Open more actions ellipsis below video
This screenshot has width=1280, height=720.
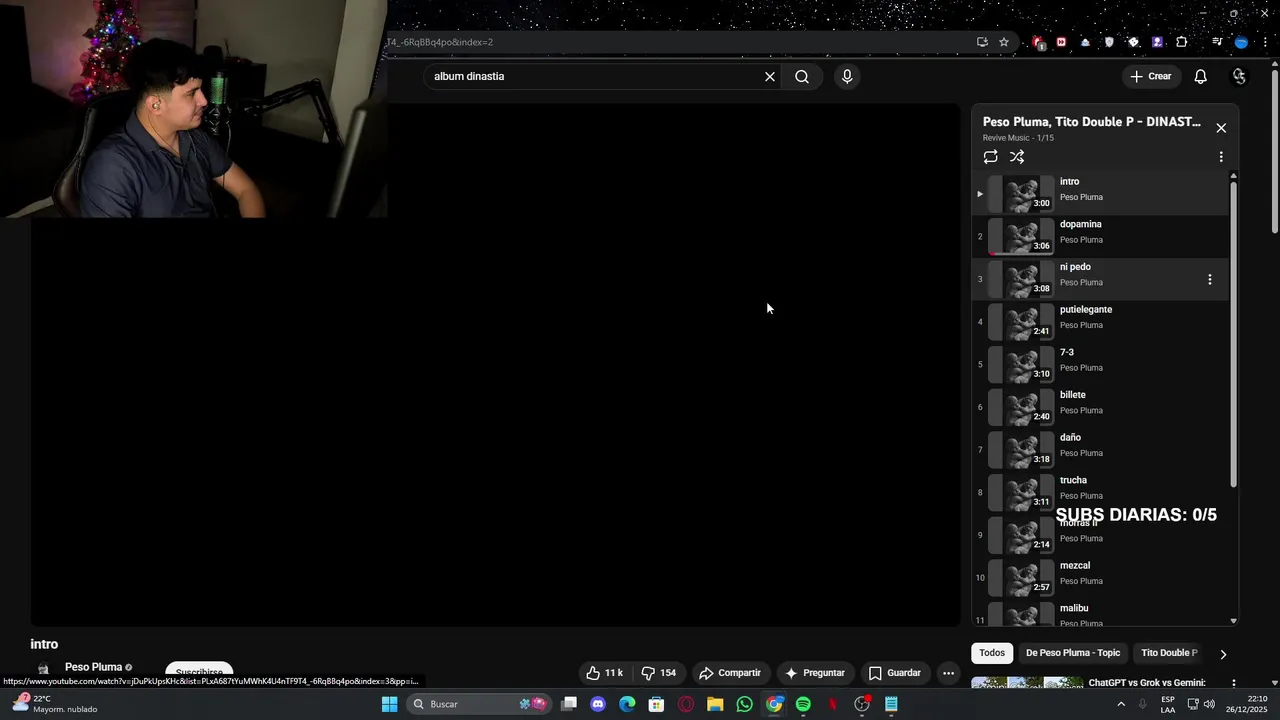pos(949,673)
